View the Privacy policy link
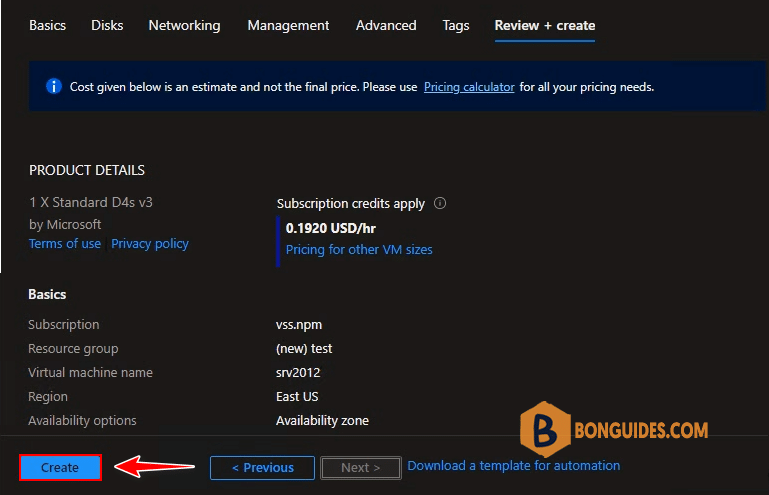The width and height of the screenshot is (769, 495). tap(150, 244)
